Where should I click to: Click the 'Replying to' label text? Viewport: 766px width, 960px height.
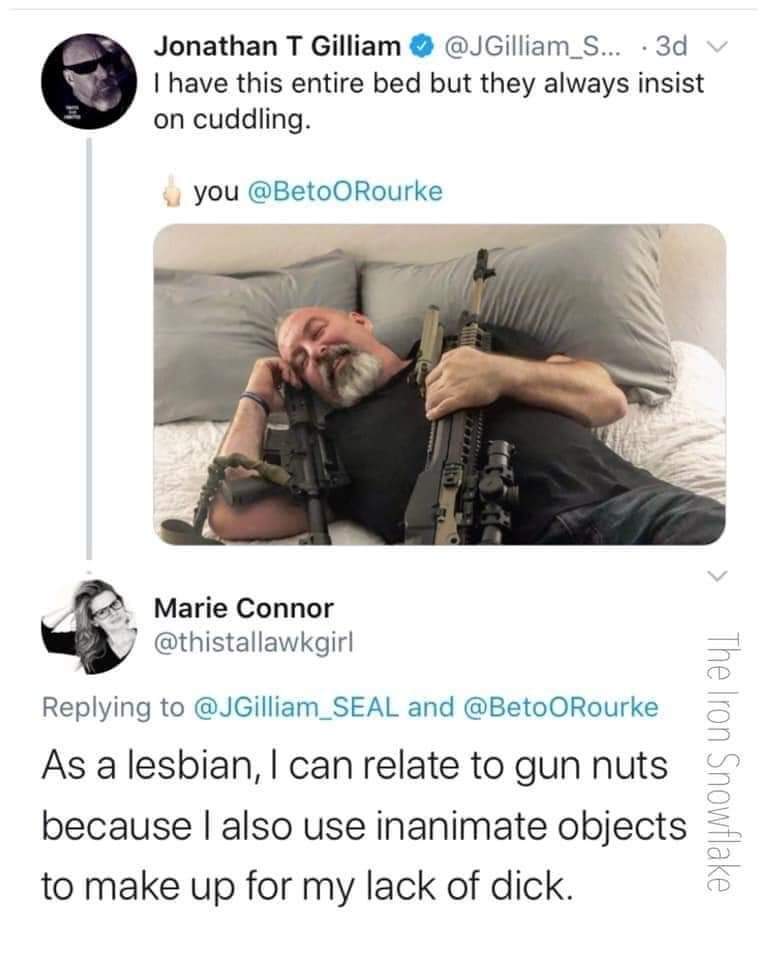[x=113, y=708]
